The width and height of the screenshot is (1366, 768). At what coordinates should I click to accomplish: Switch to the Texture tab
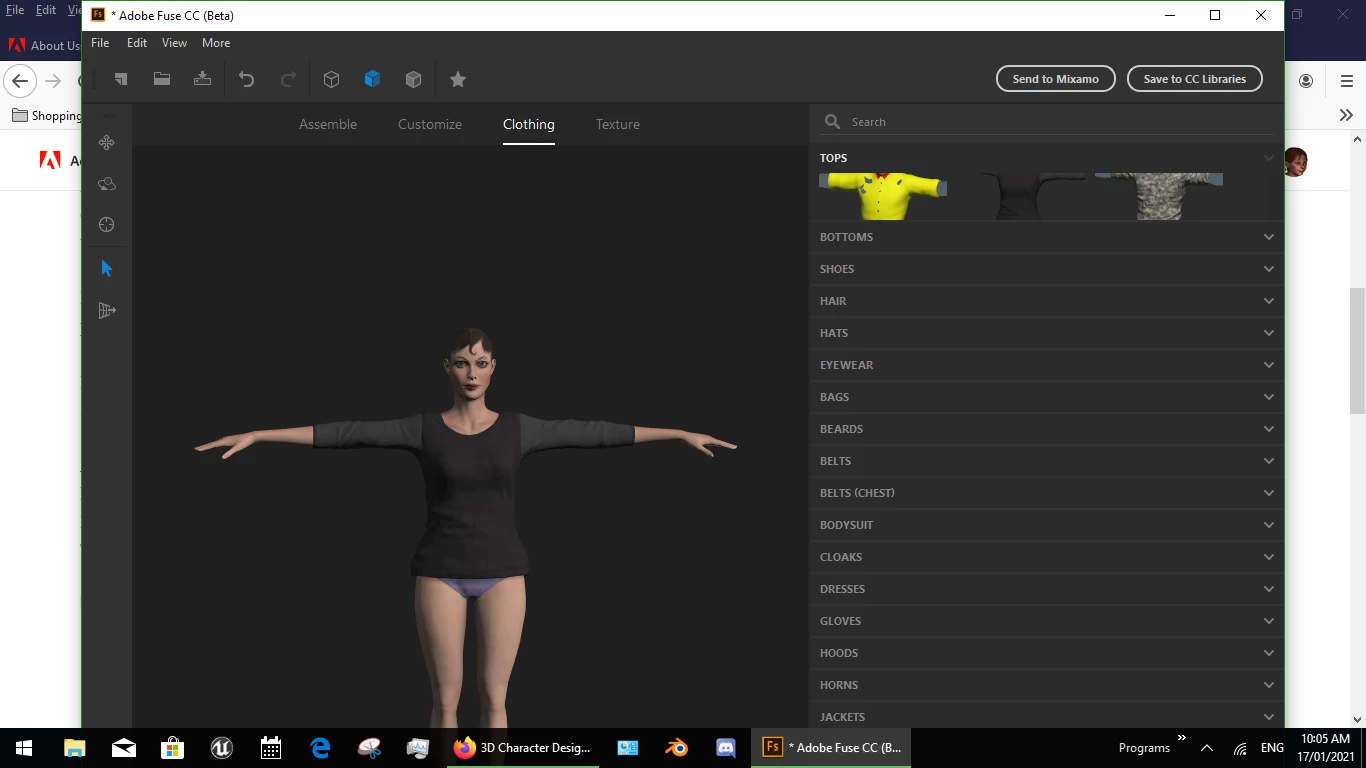pyautogui.click(x=618, y=124)
